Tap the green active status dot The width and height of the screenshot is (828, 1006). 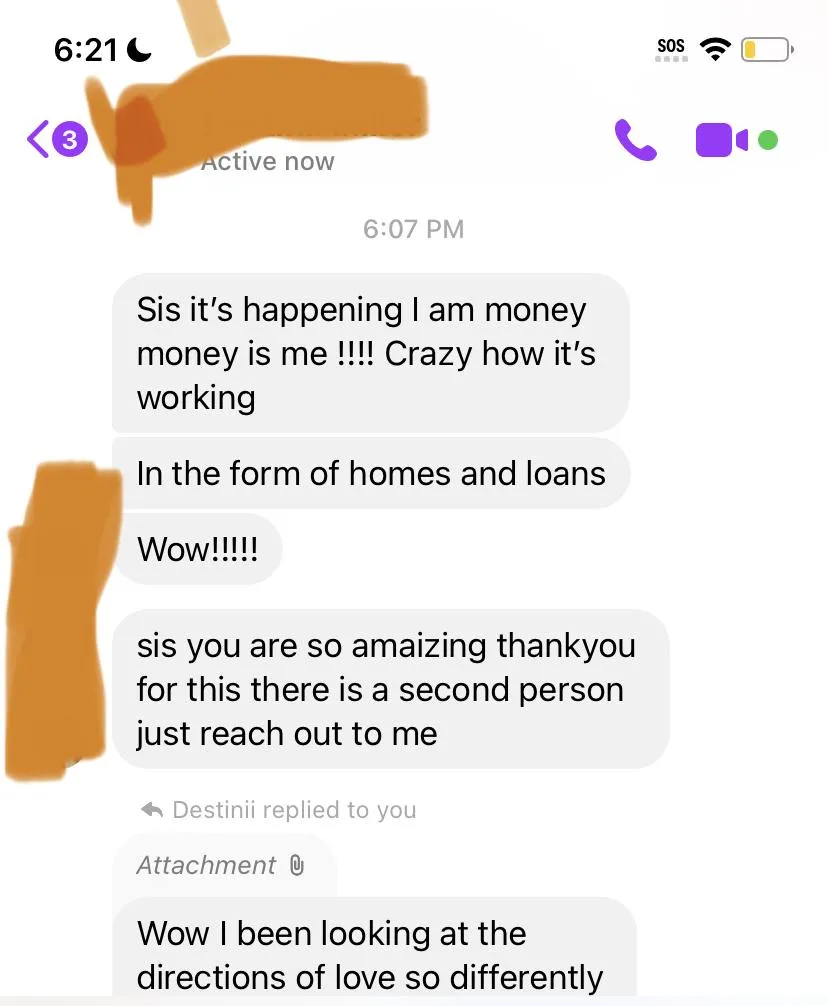click(768, 139)
